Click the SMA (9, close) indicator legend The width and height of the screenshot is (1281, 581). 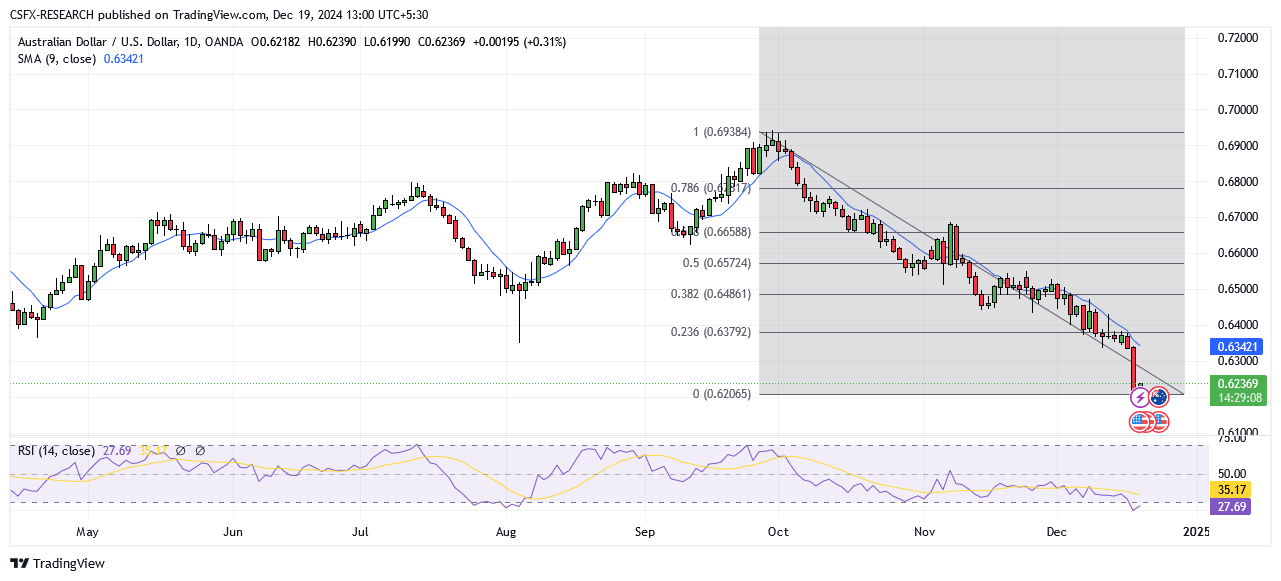[57, 59]
